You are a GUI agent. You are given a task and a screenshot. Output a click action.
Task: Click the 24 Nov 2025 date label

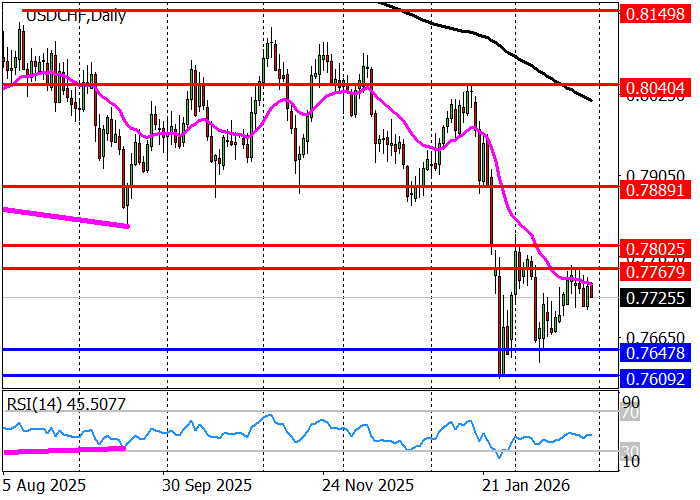pyautogui.click(x=368, y=485)
